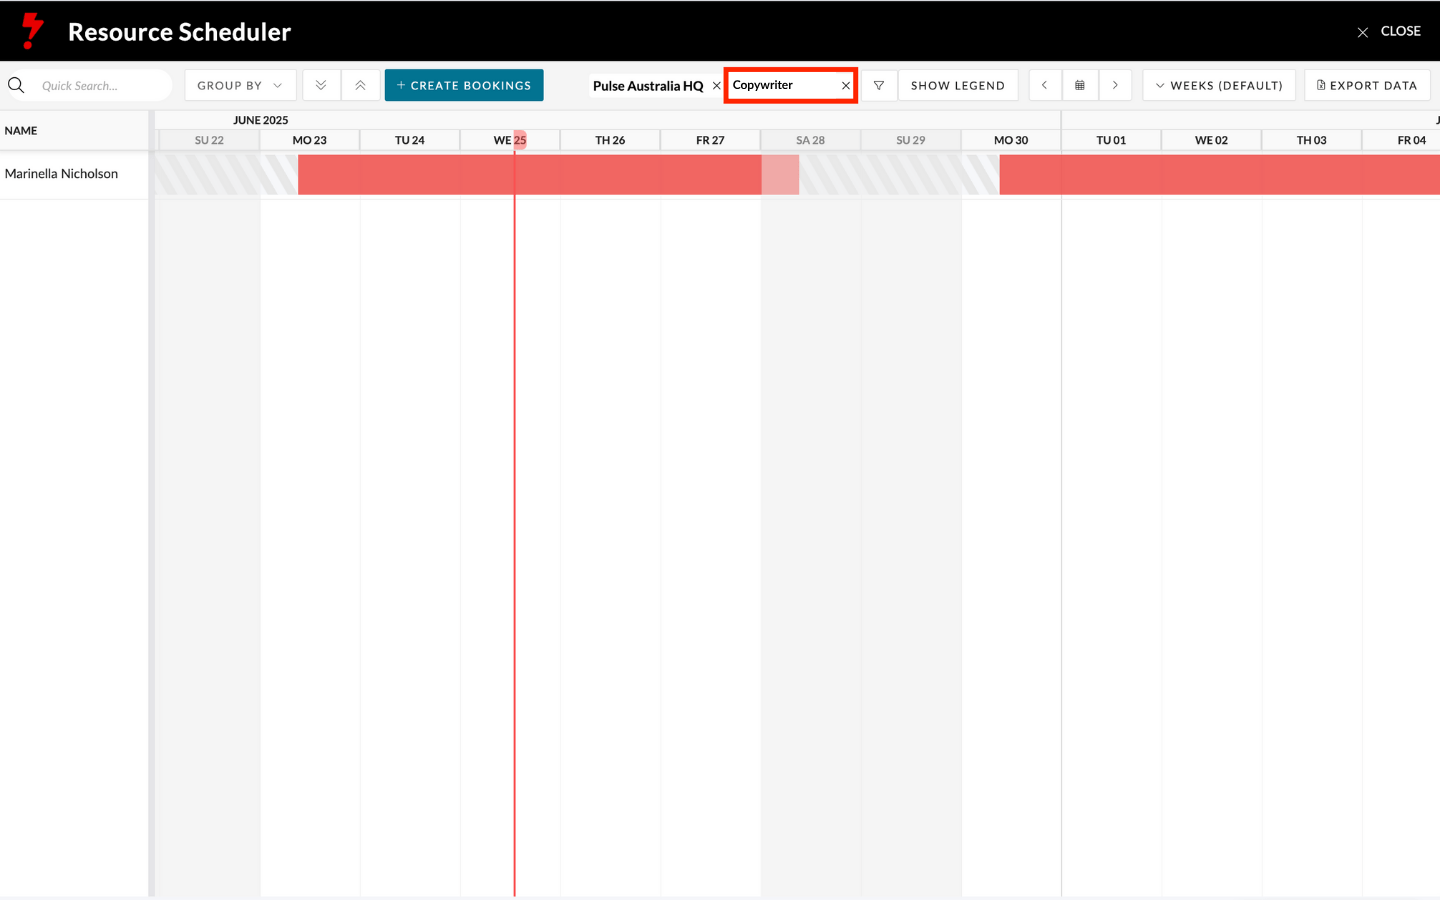Open the funnel filter icon
Viewport: 1440px width, 900px height.
879,85
